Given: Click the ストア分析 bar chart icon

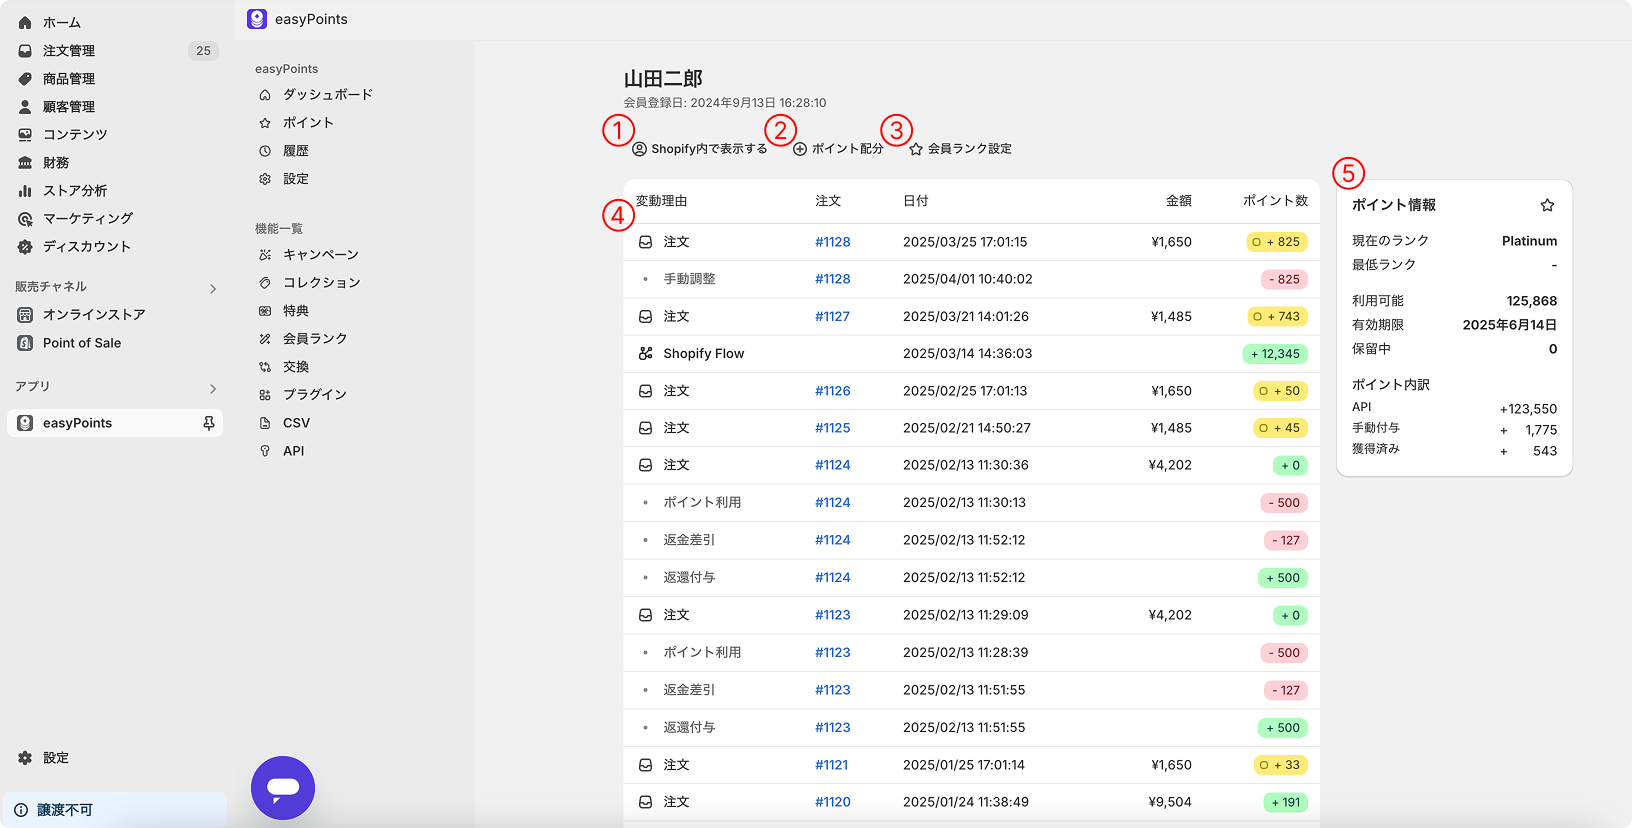Looking at the screenshot, I should [x=25, y=190].
